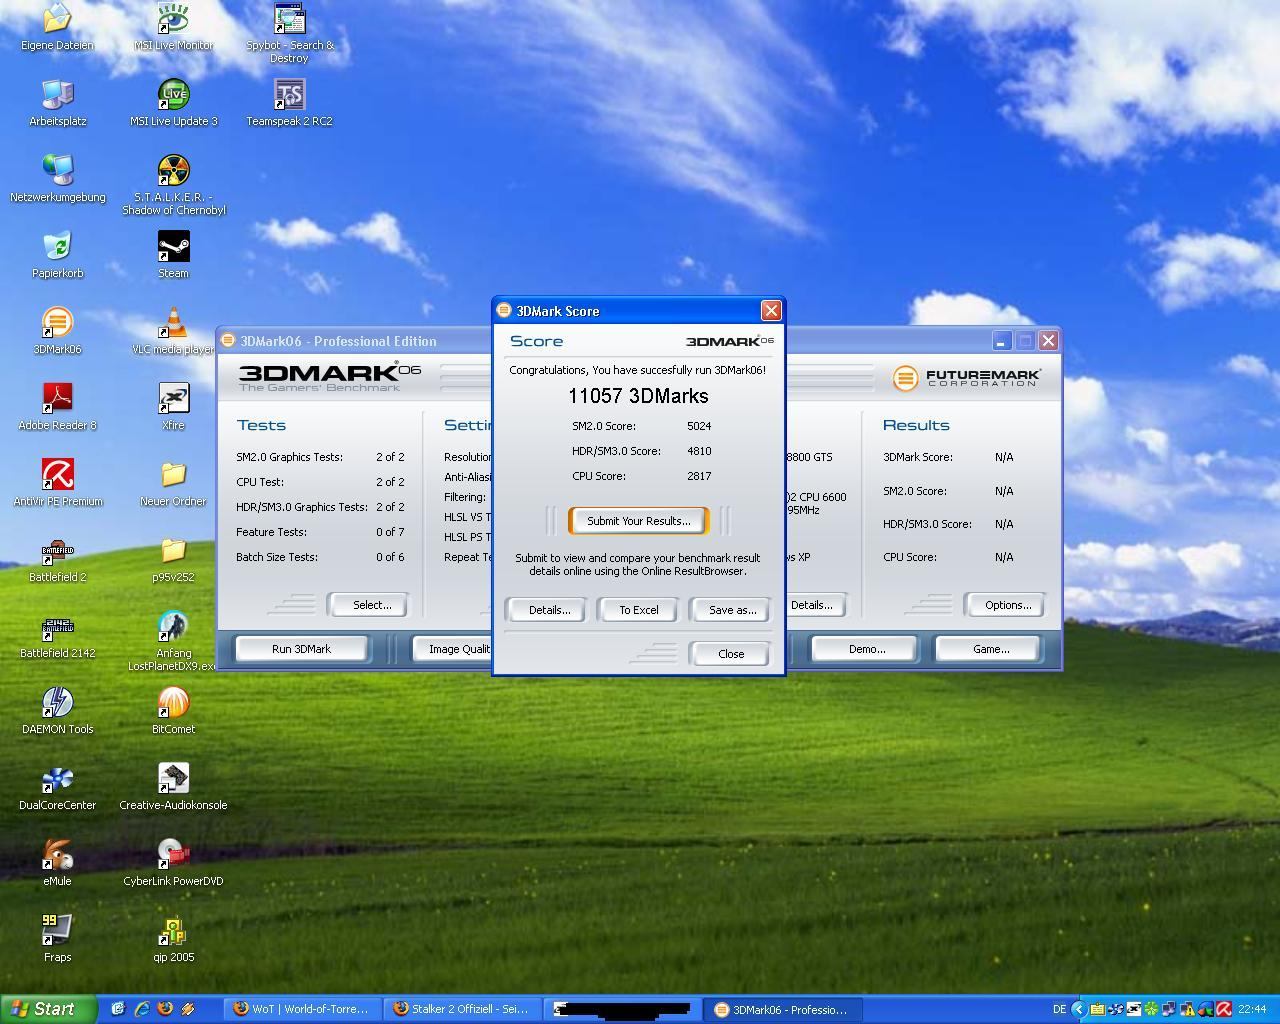Viewport: 1280px width, 1024px height.
Task: Click the Internet Explorer quick launch icon
Action: 142,1009
